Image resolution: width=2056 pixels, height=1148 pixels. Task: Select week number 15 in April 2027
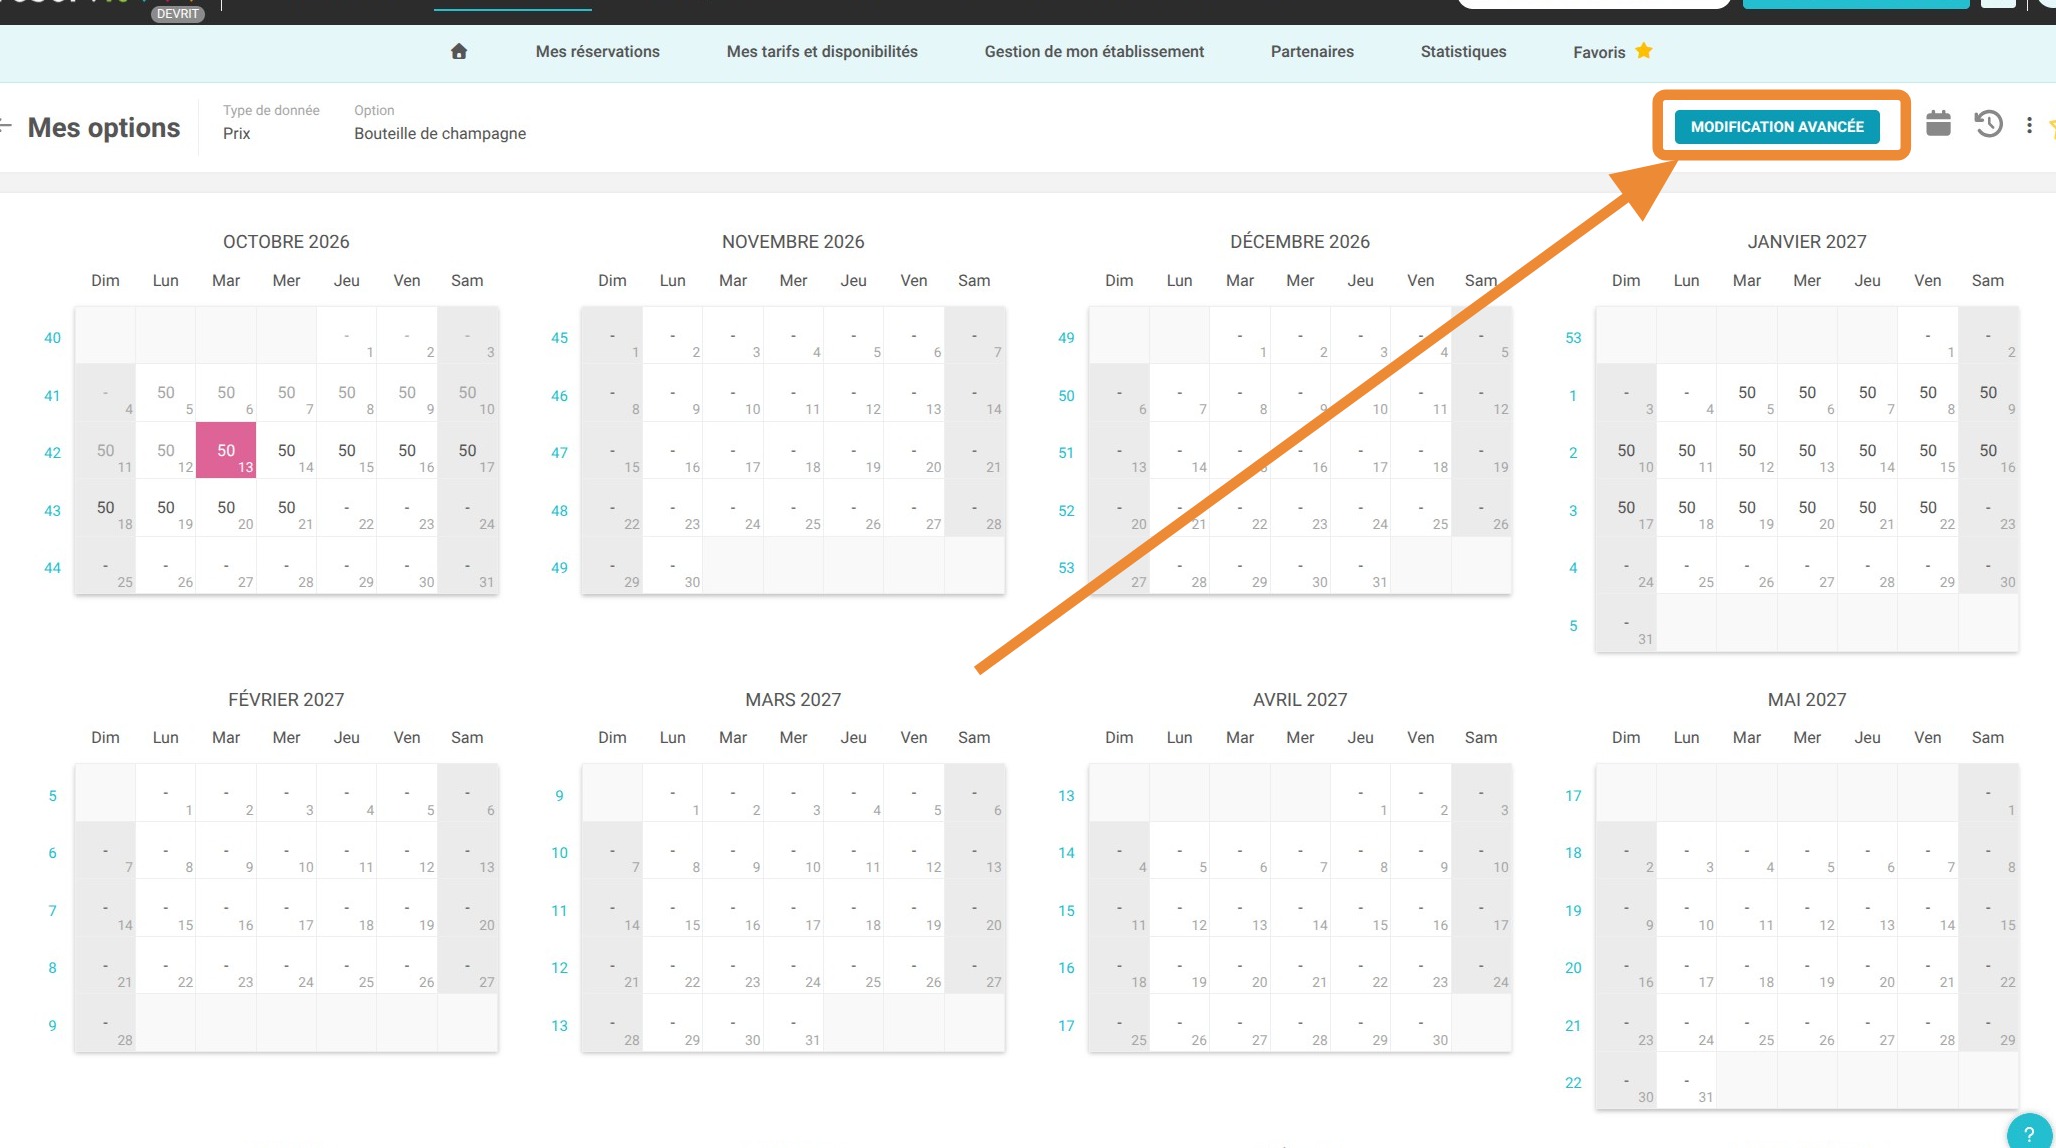pyautogui.click(x=1066, y=911)
